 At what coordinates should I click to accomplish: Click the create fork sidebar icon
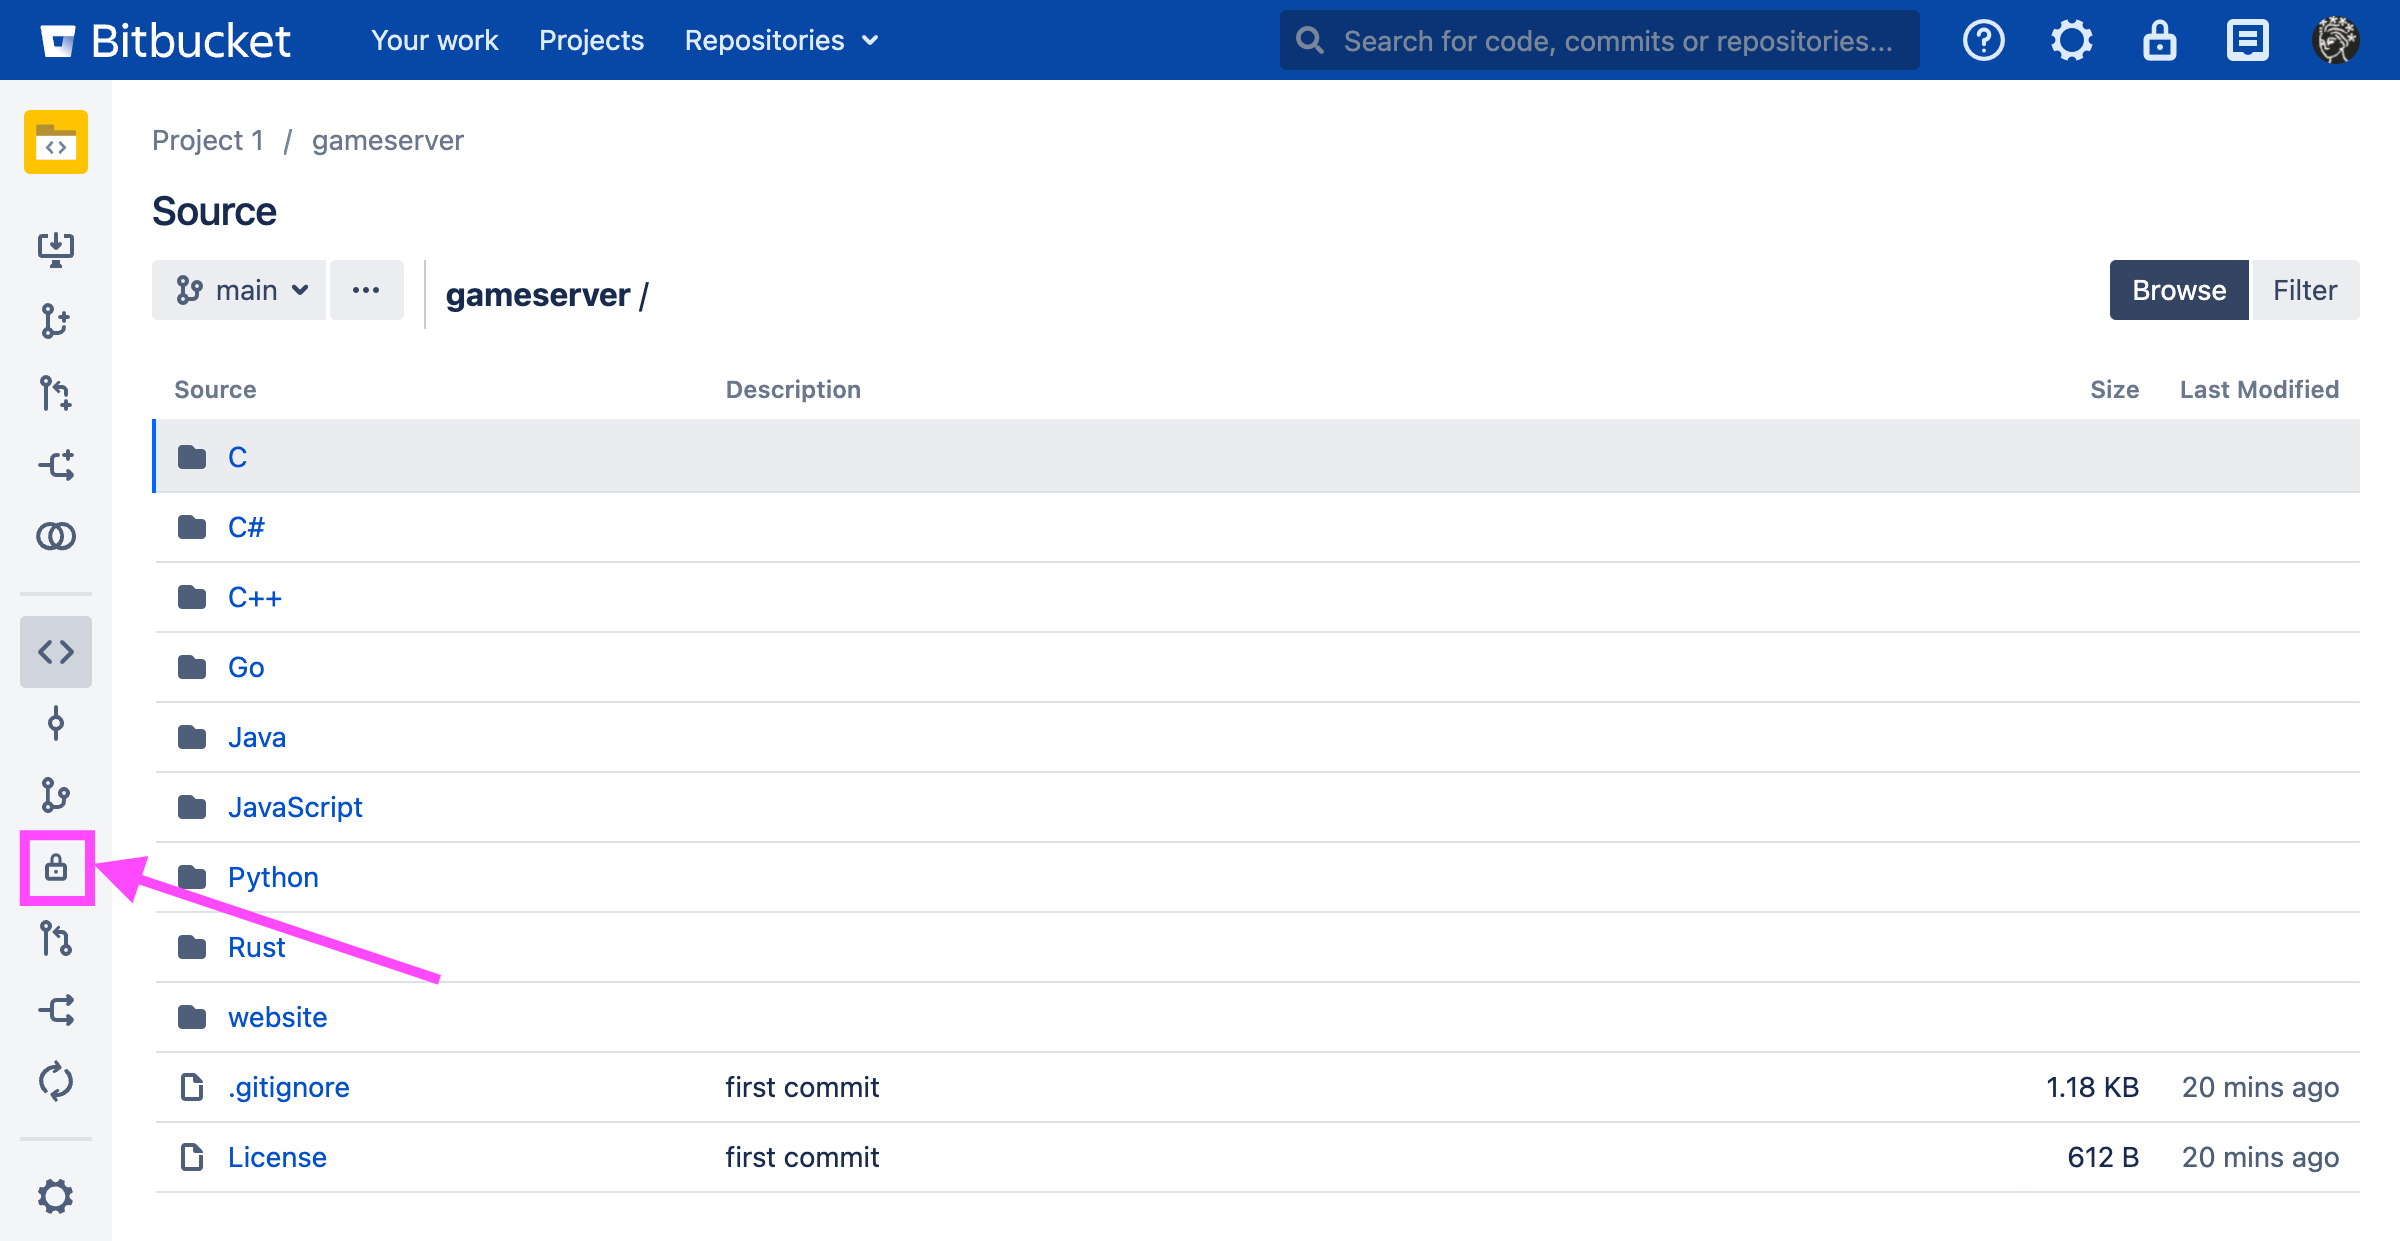[56, 465]
